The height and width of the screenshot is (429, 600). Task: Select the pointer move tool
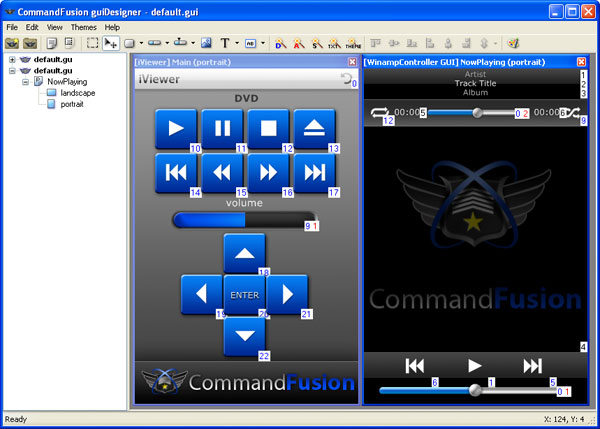point(111,43)
